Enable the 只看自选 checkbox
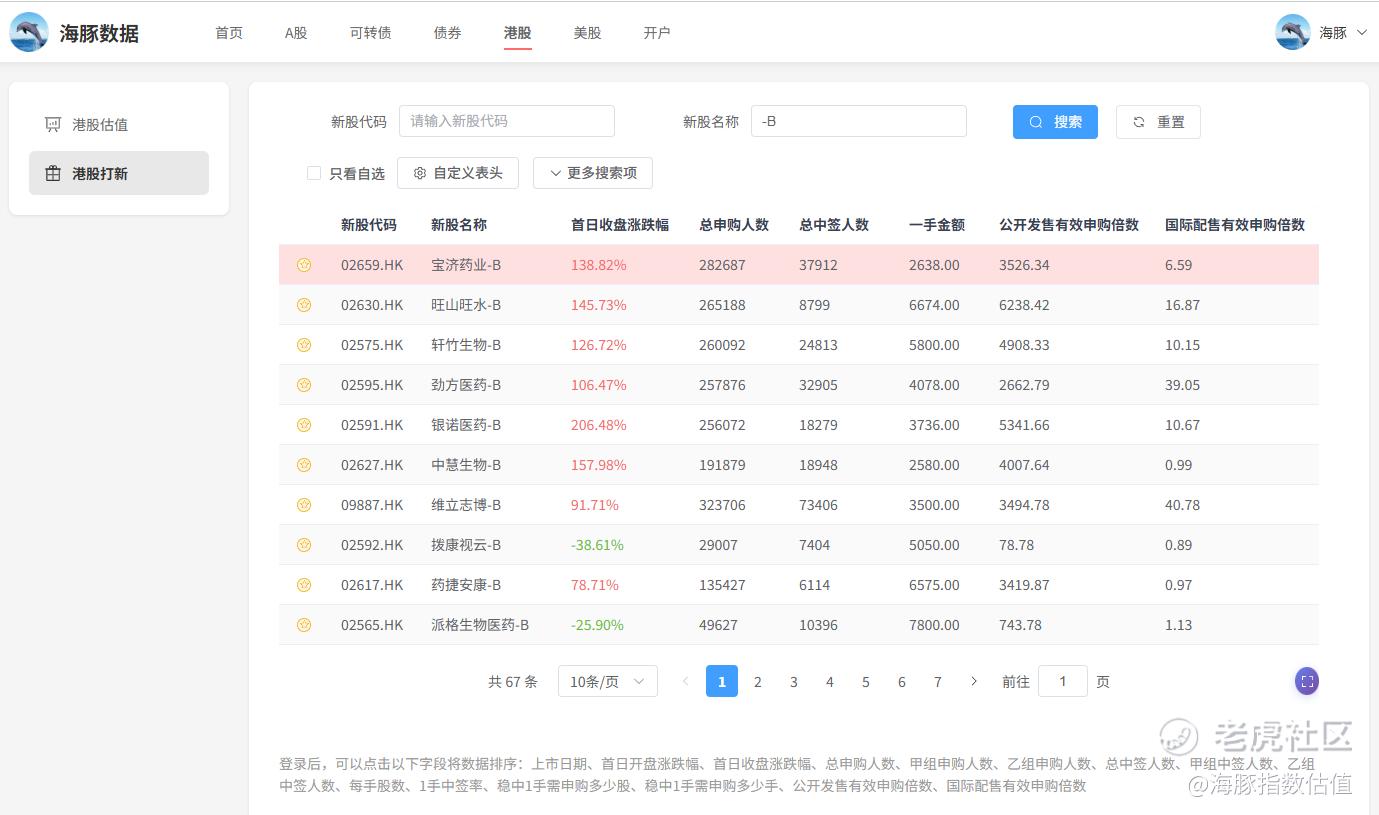The height and width of the screenshot is (815, 1379). (x=314, y=173)
